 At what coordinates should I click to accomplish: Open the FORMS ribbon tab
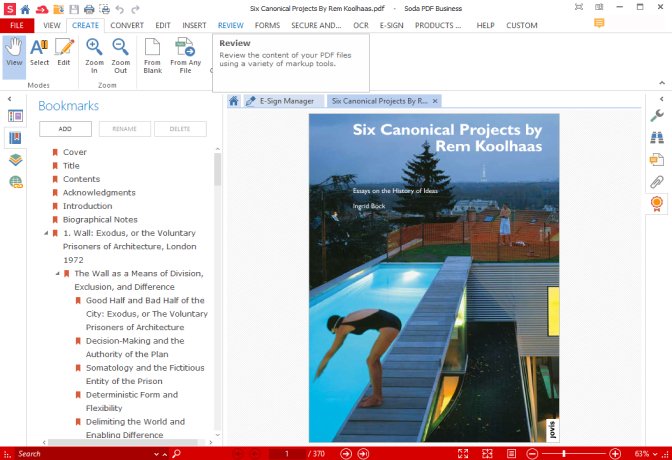click(x=267, y=25)
